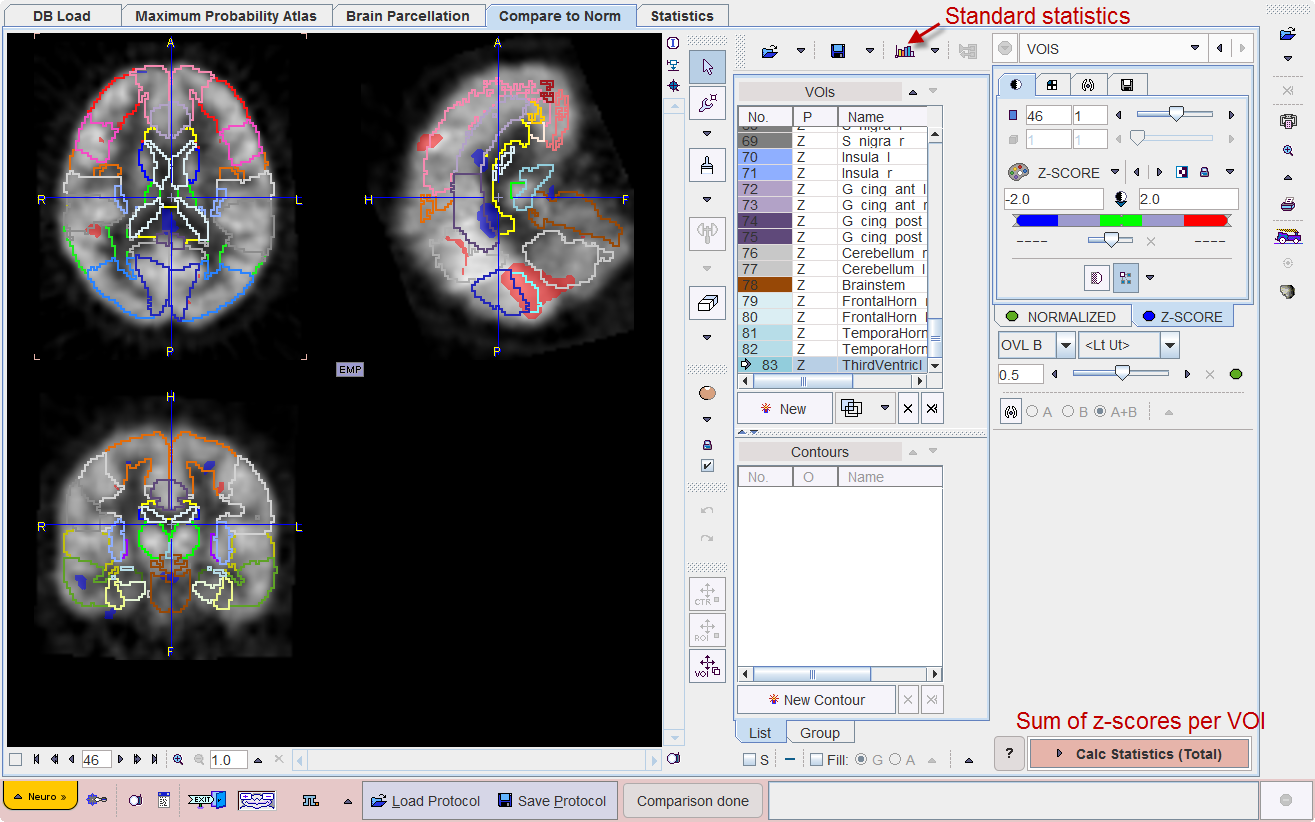Select the paint brush VOI tool
Image resolution: width=1315 pixels, height=822 pixels.
(x=707, y=166)
